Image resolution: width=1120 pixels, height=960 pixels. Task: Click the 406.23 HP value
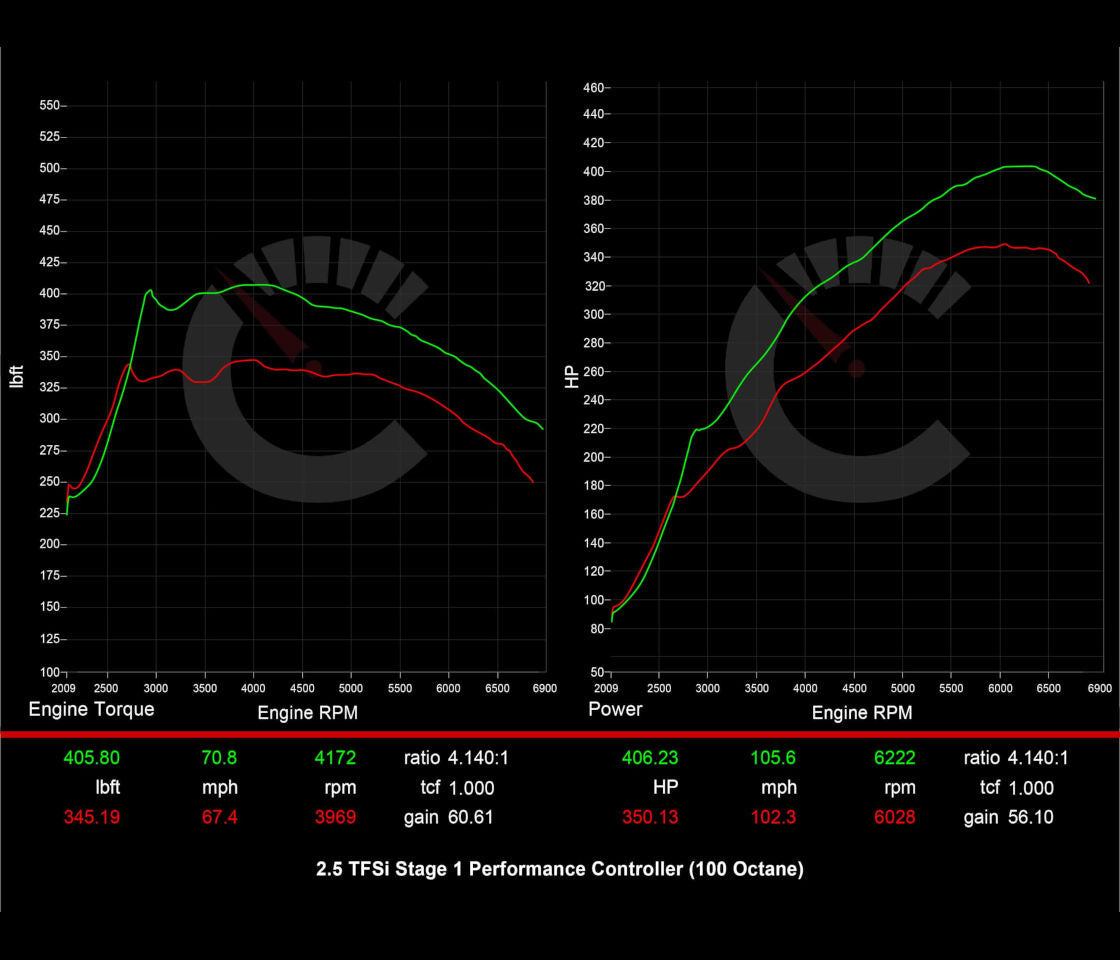651,757
